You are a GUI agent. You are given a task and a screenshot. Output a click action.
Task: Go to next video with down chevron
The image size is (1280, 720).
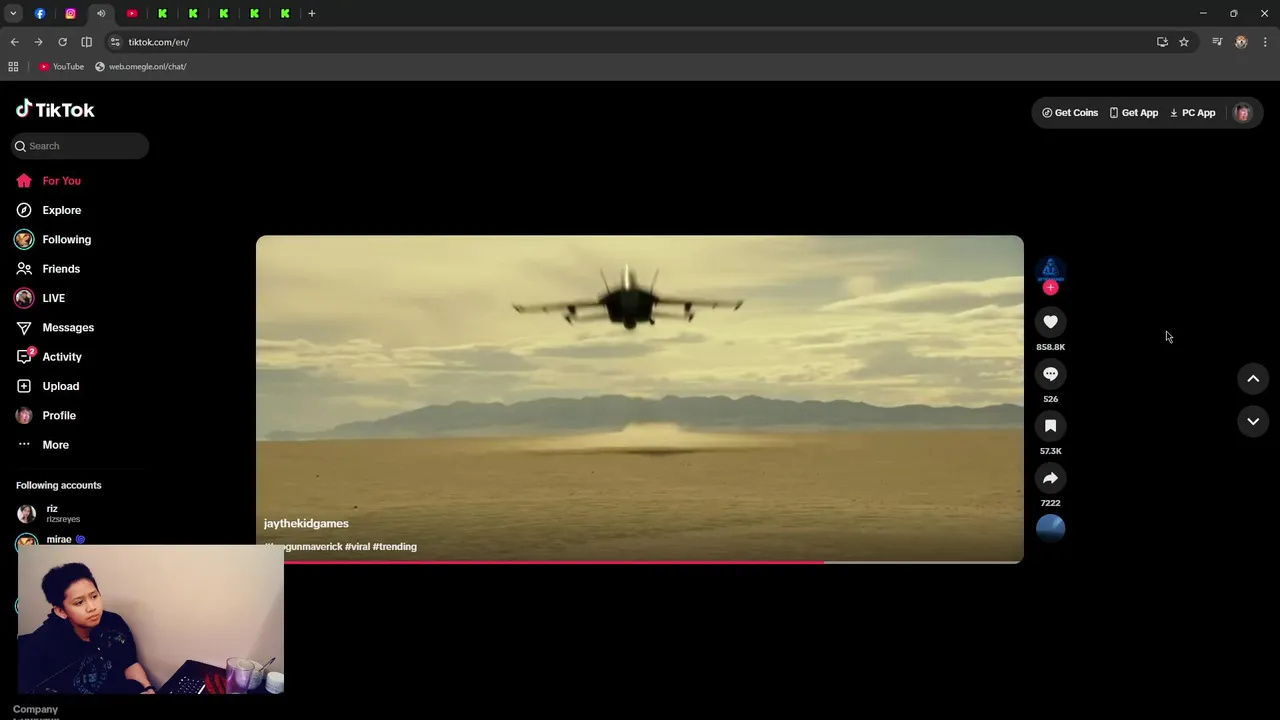click(x=1253, y=421)
